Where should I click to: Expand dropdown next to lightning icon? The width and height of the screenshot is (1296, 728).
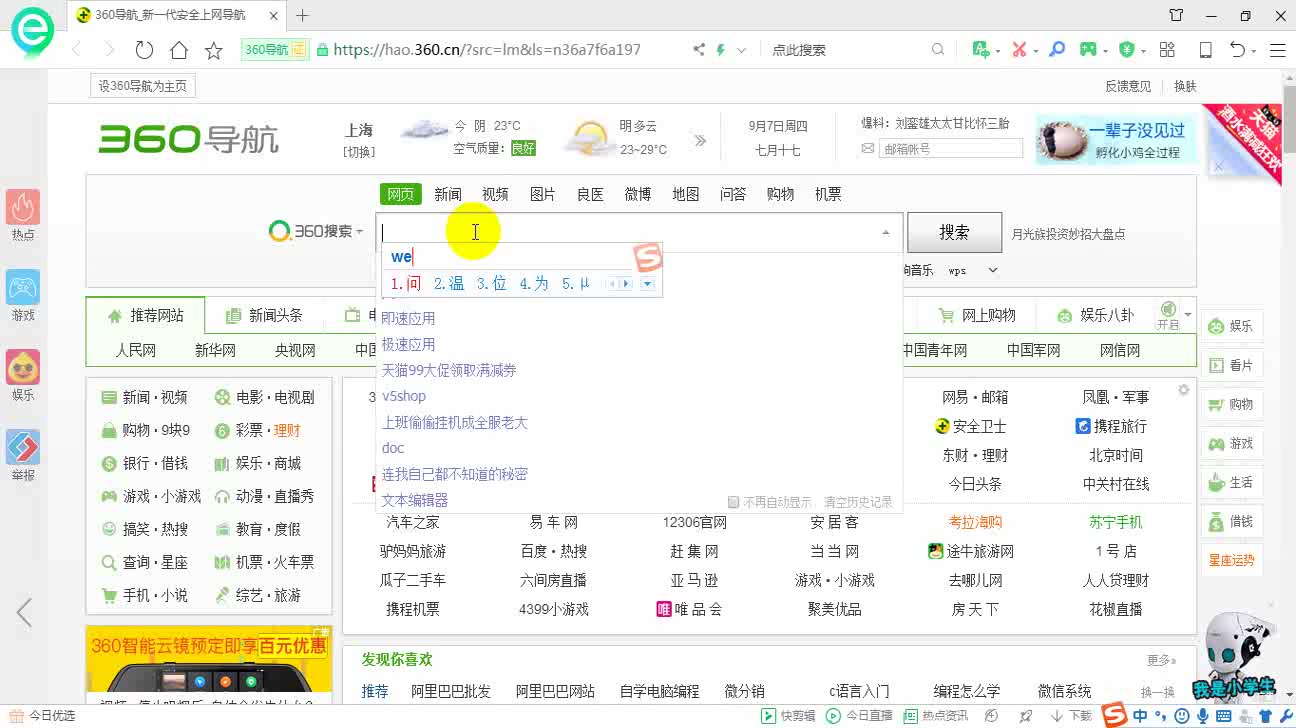741,50
